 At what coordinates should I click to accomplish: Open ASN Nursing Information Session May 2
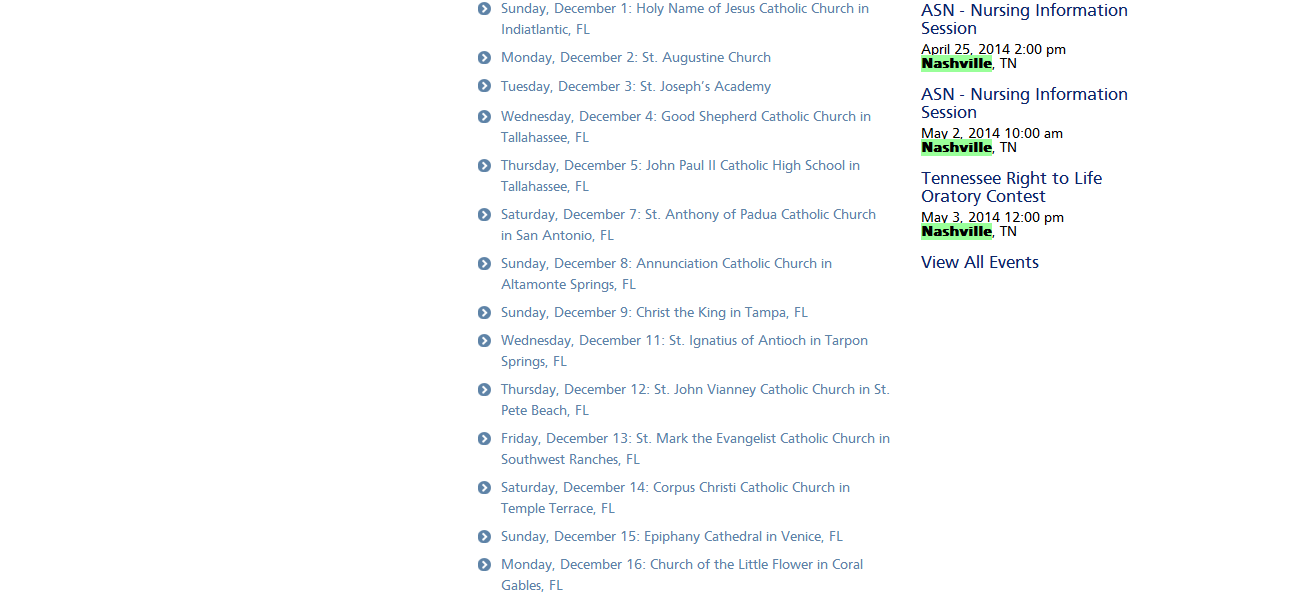tap(1024, 103)
